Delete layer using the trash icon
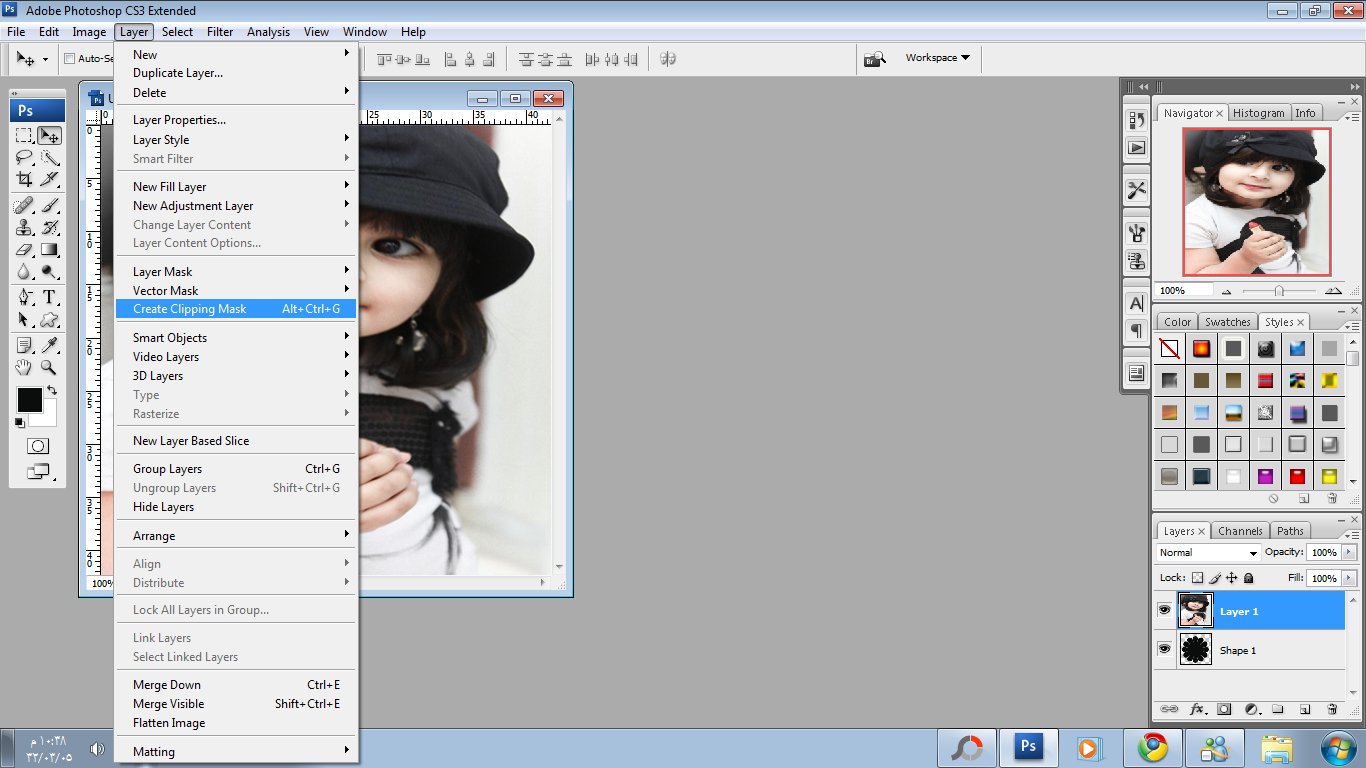Screen dimensions: 1366x768 point(1332,709)
